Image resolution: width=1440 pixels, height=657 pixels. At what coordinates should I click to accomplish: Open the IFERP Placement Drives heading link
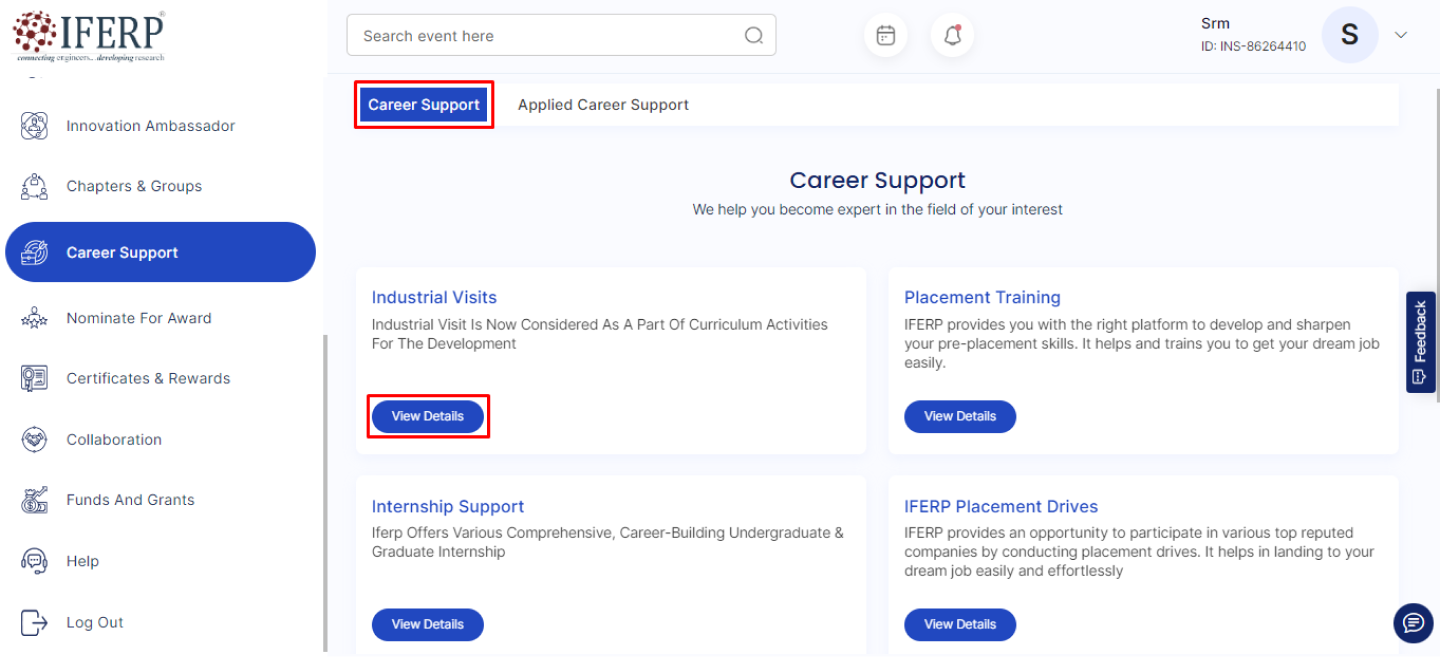pyautogui.click(x=1001, y=506)
